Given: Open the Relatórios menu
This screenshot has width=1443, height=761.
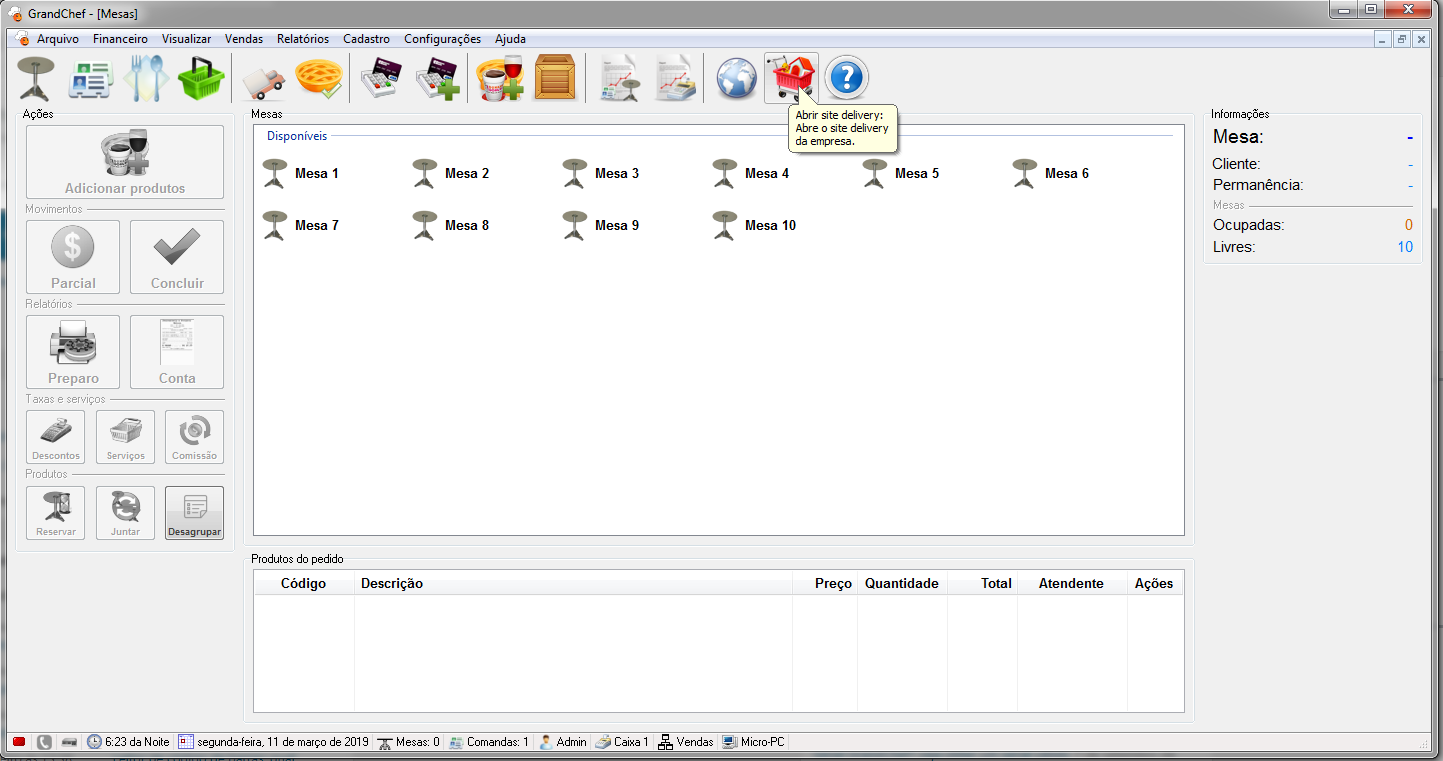Looking at the screenshot, I should pos(302,39).
